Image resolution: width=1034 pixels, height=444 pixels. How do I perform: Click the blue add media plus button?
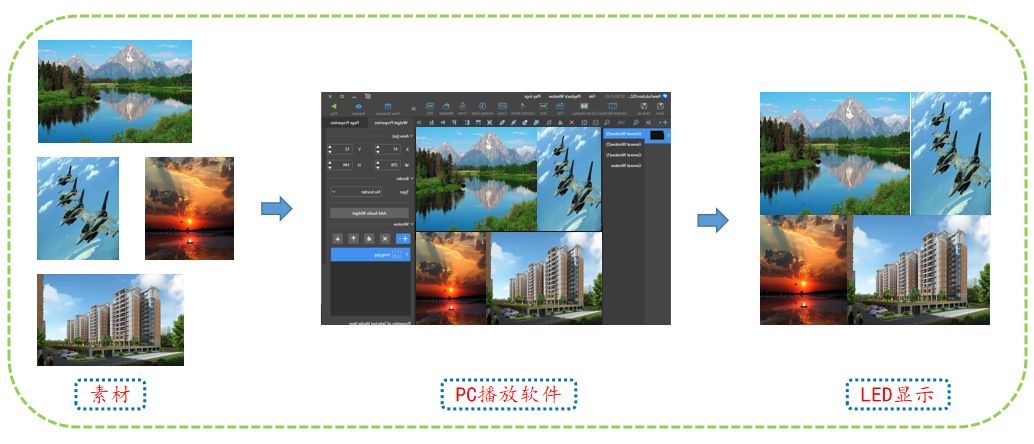click(x=403, y=238)
